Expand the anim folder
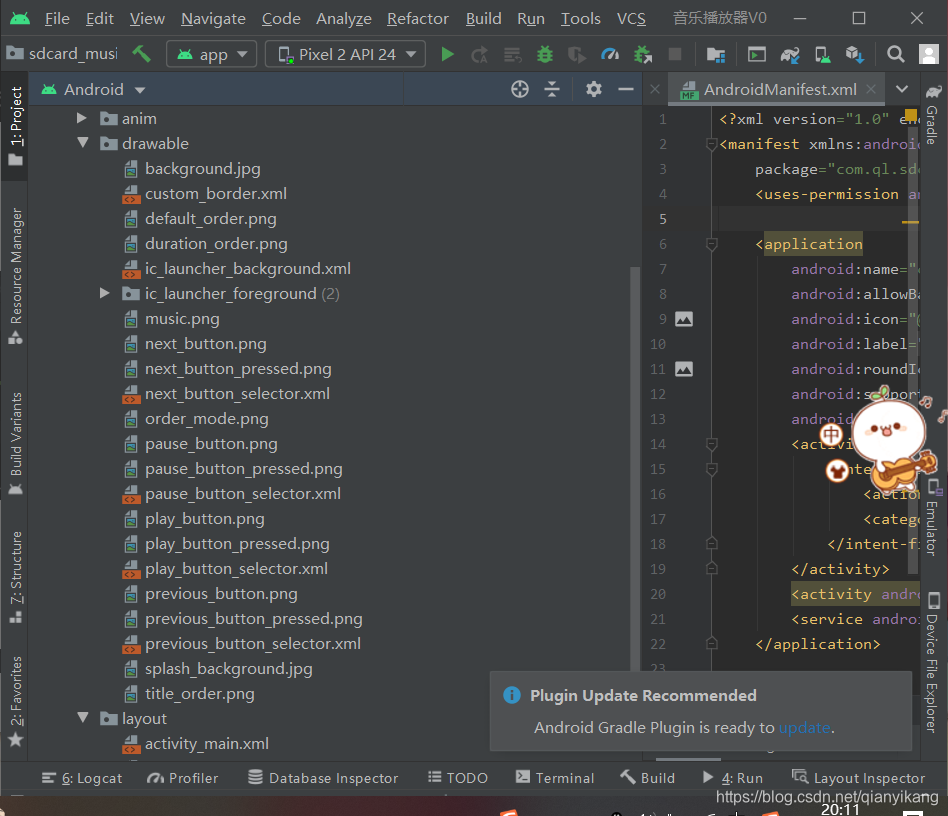The width and height of the screenshot is (948, 816). (x=82, y=118)
